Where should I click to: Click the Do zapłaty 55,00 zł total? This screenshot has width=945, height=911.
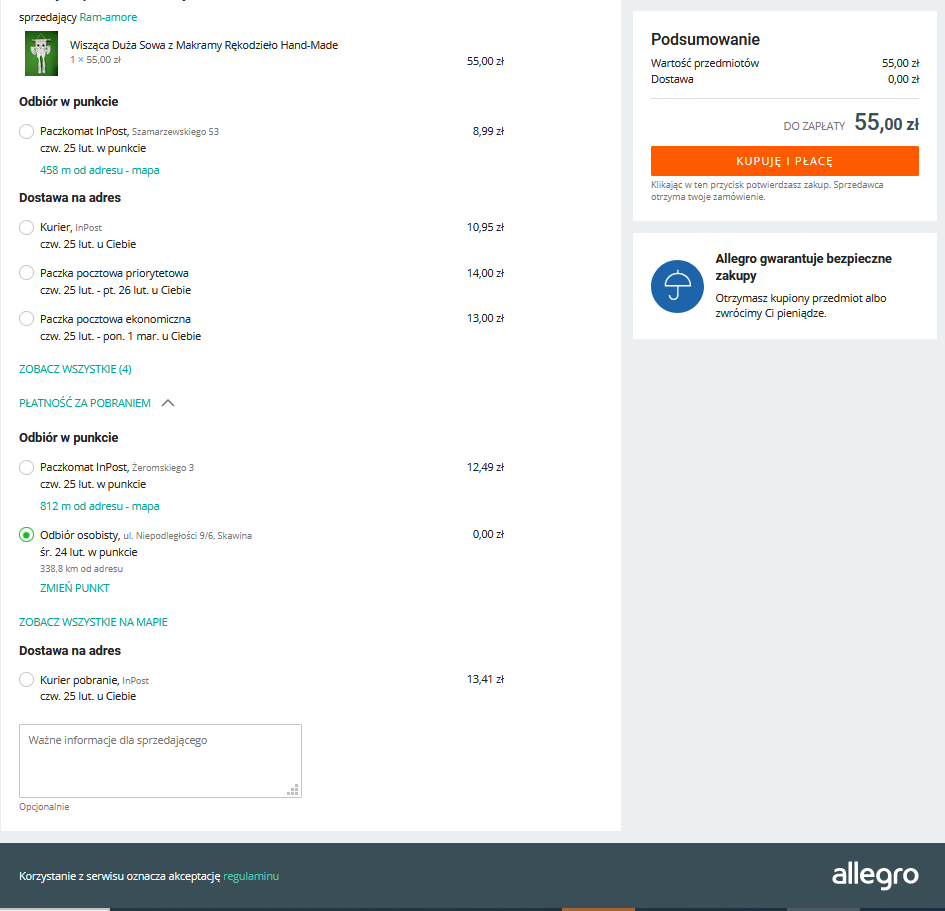[x=851, y=124]
